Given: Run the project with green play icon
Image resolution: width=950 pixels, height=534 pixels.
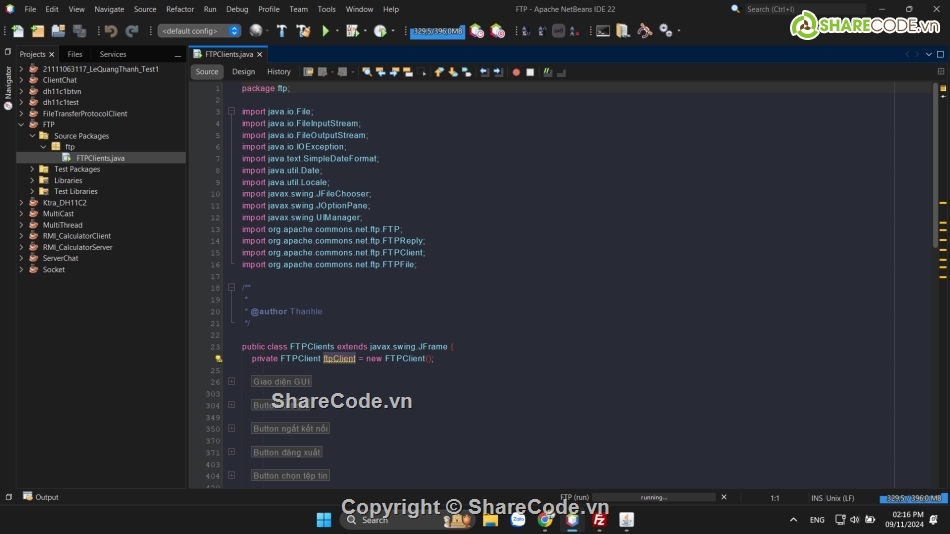Looking at the screenshot, I should [x=325, y=31].
